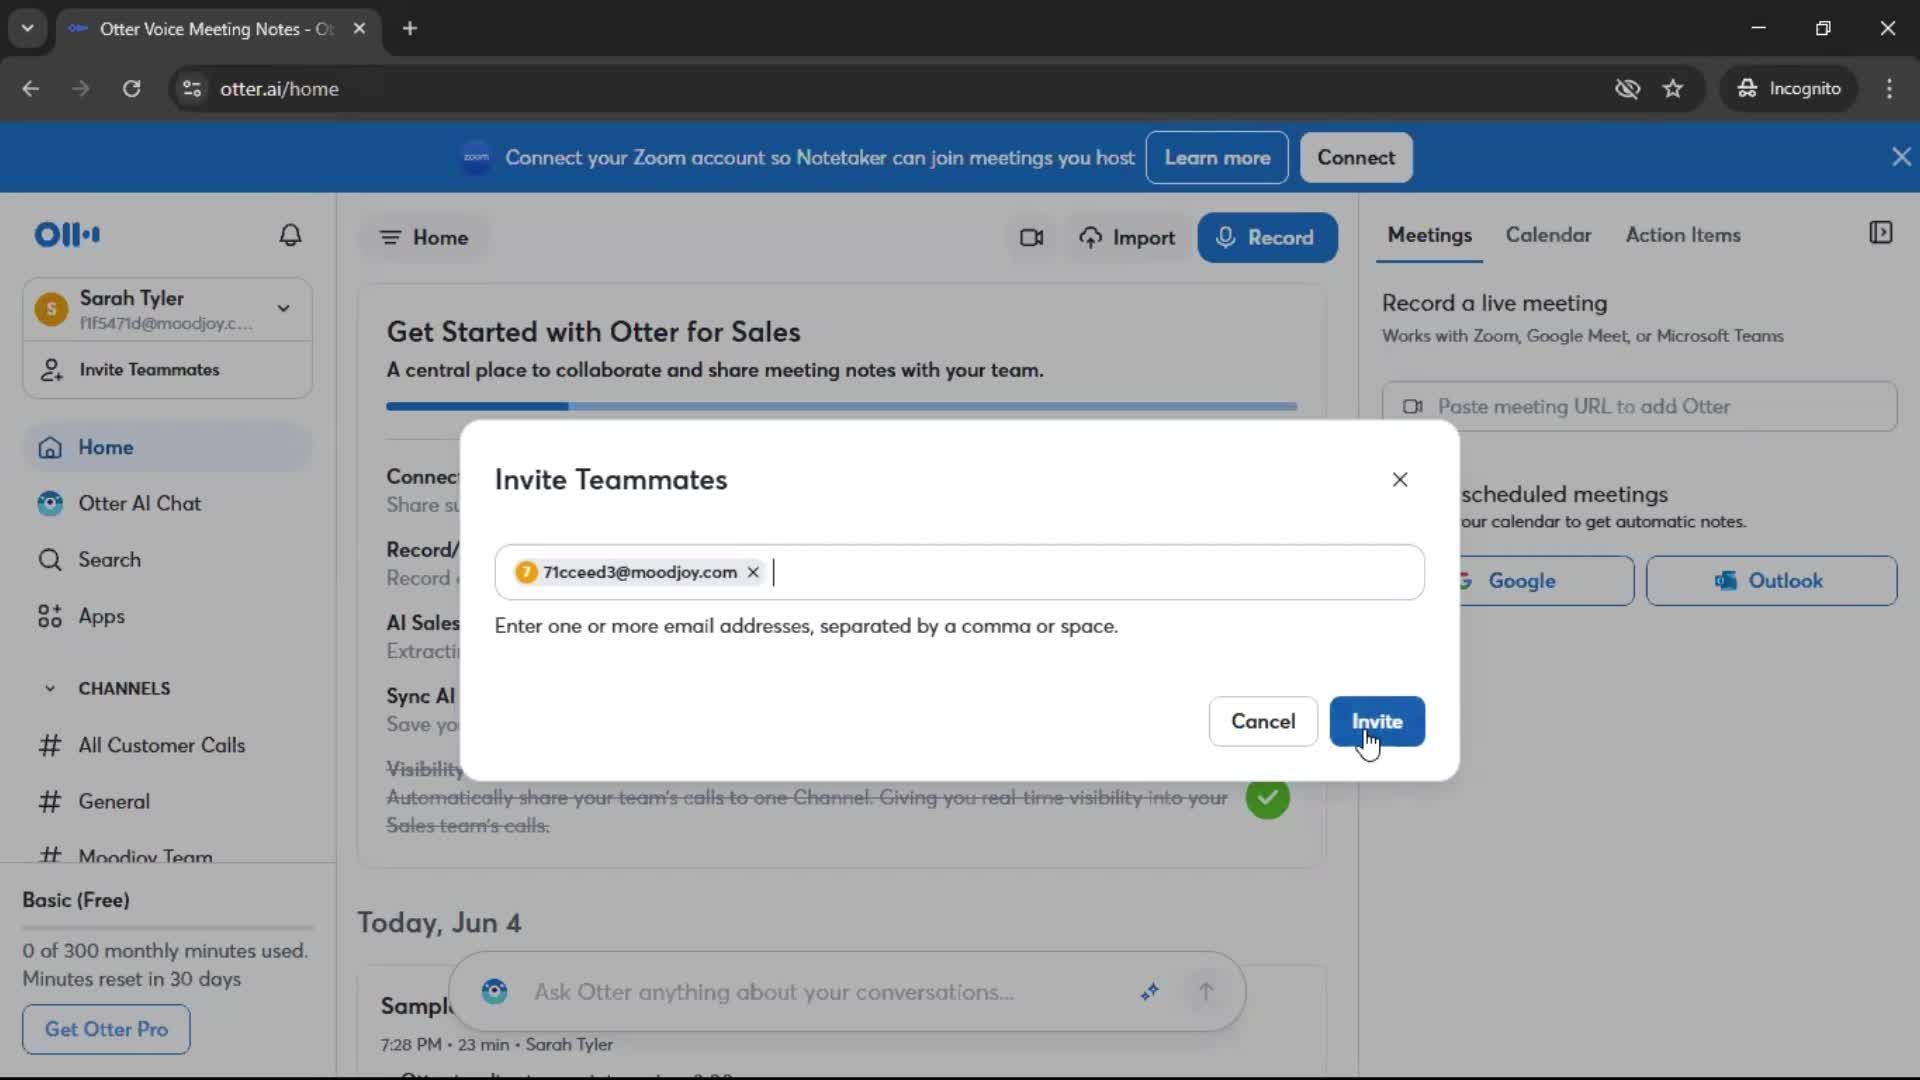Switch to the Action Items tab
This screenshot has height=1080, width=1920.
click(x=1683, y=235)
